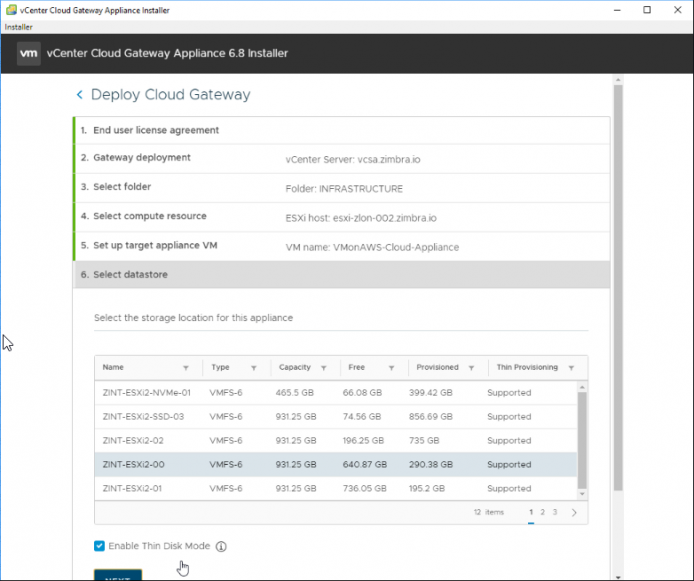Click the vm logo in the header
The height and width of the screenshot is (581, 694).
click(x=29, y=54)
